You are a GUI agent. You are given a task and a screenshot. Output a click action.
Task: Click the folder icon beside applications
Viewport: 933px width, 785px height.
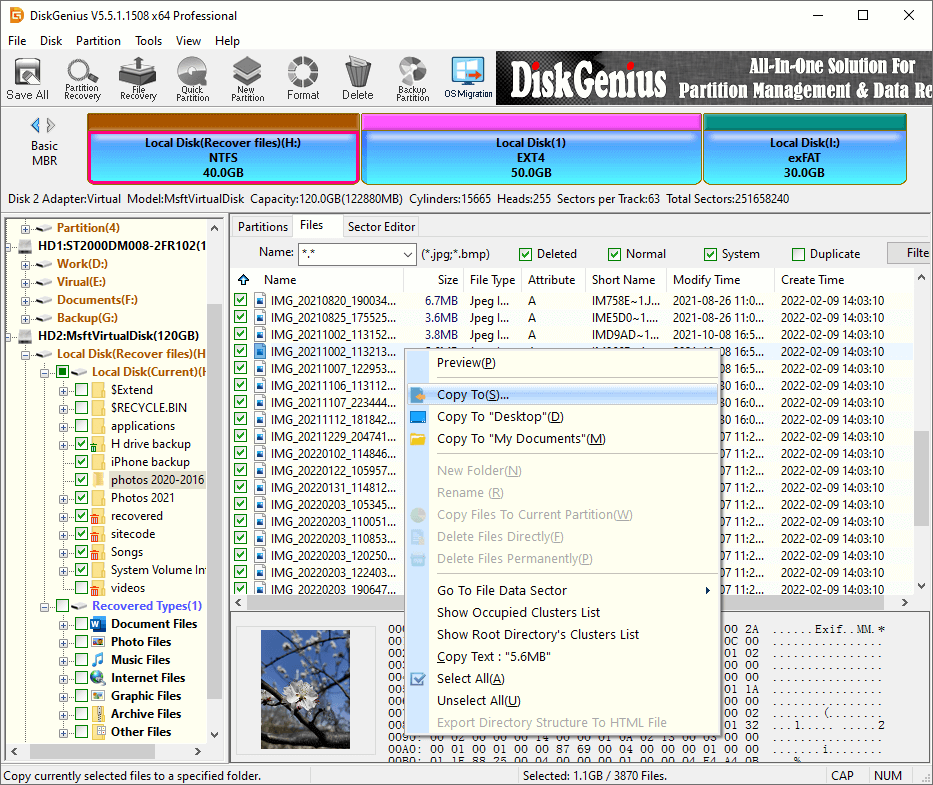click(x=99, y=426)
